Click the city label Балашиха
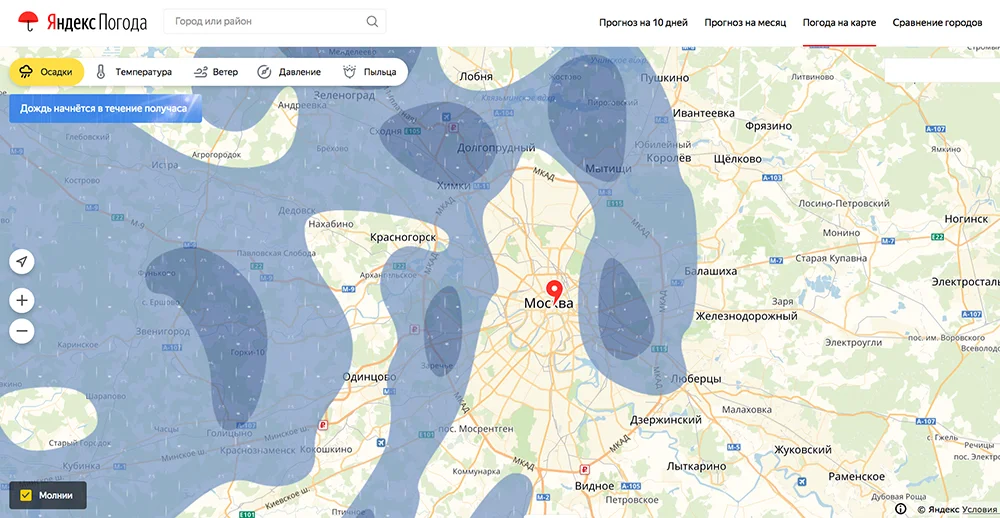1000x518 pixels. [x=710, y=271]
